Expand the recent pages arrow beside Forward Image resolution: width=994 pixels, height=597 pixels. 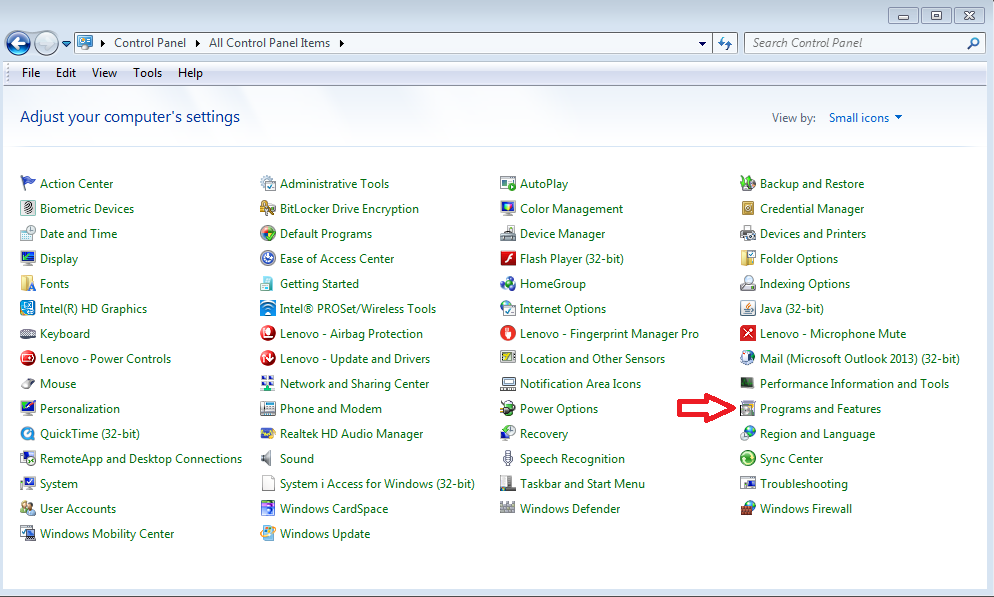67,44
